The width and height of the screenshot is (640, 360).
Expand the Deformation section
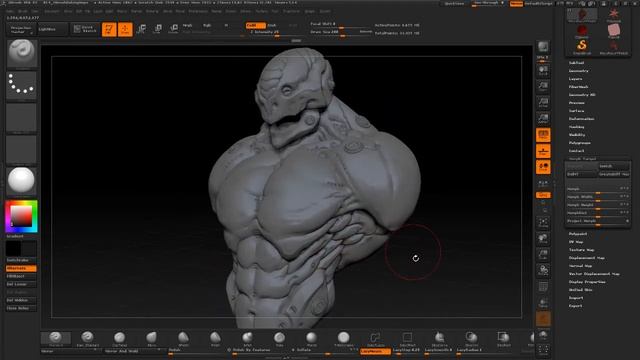581,119
